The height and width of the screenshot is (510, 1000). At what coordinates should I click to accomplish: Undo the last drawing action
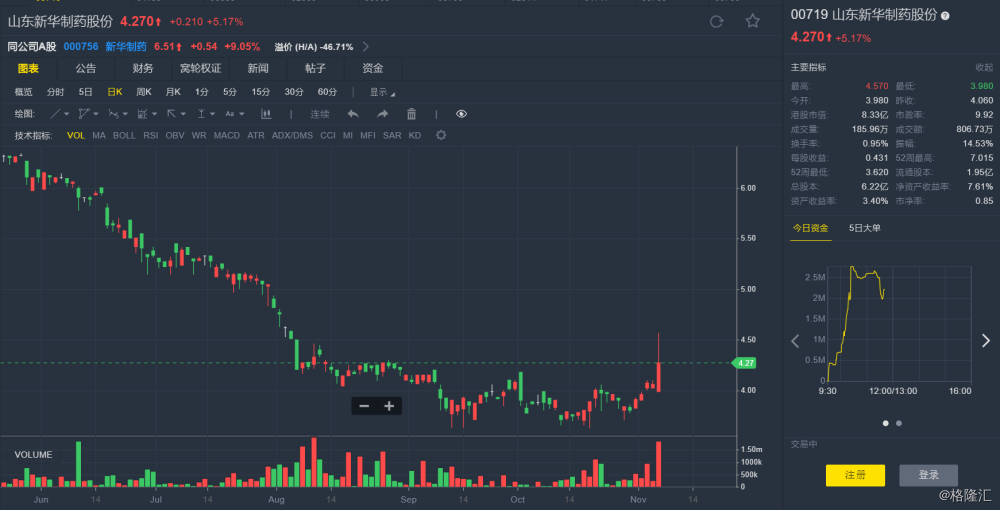click(352, 114)
